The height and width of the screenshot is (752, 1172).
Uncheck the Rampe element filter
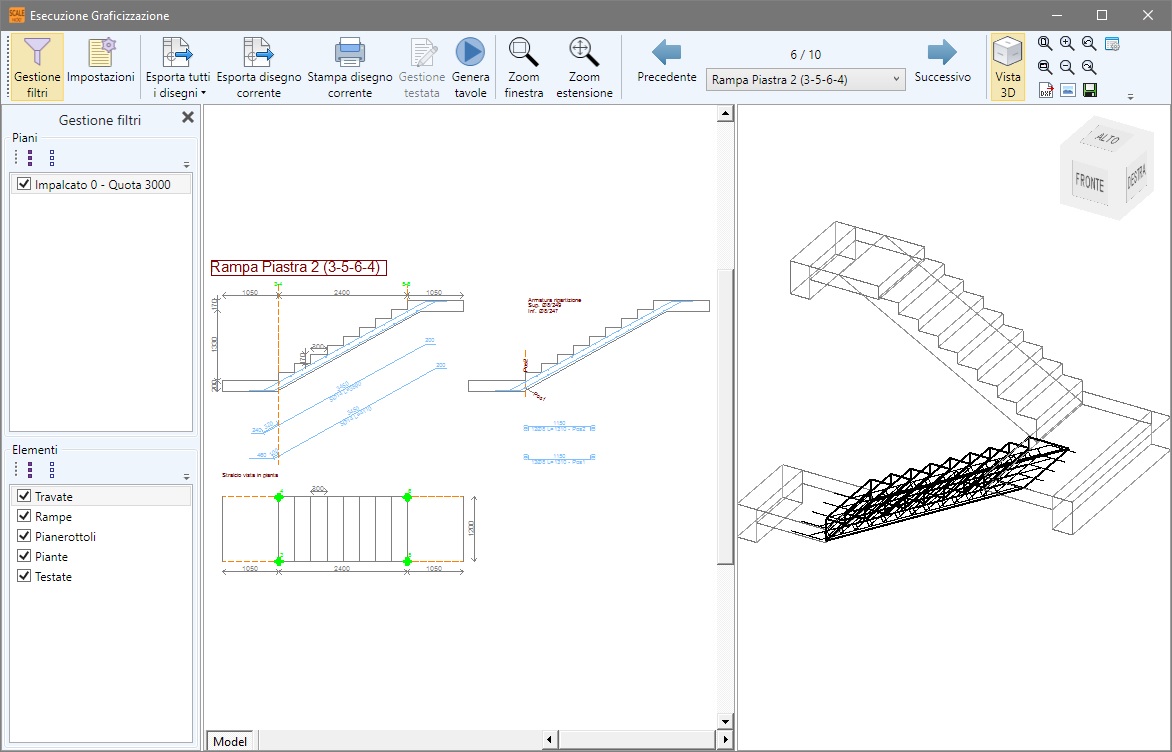point(24,516)
